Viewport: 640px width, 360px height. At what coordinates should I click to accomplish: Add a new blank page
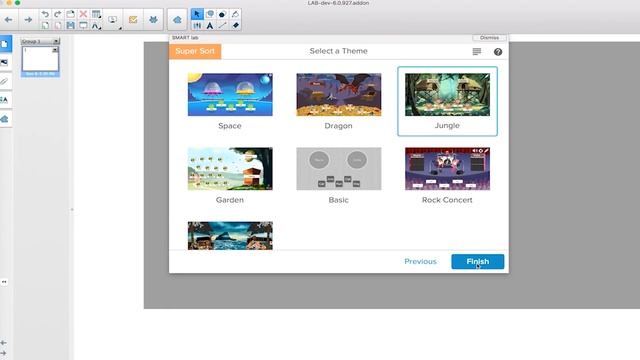tap(45, 26)
